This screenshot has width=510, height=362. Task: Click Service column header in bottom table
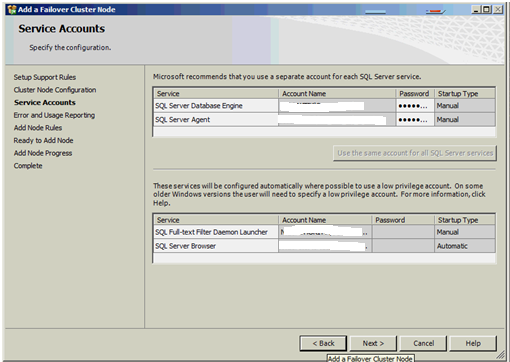click(216, 220)
